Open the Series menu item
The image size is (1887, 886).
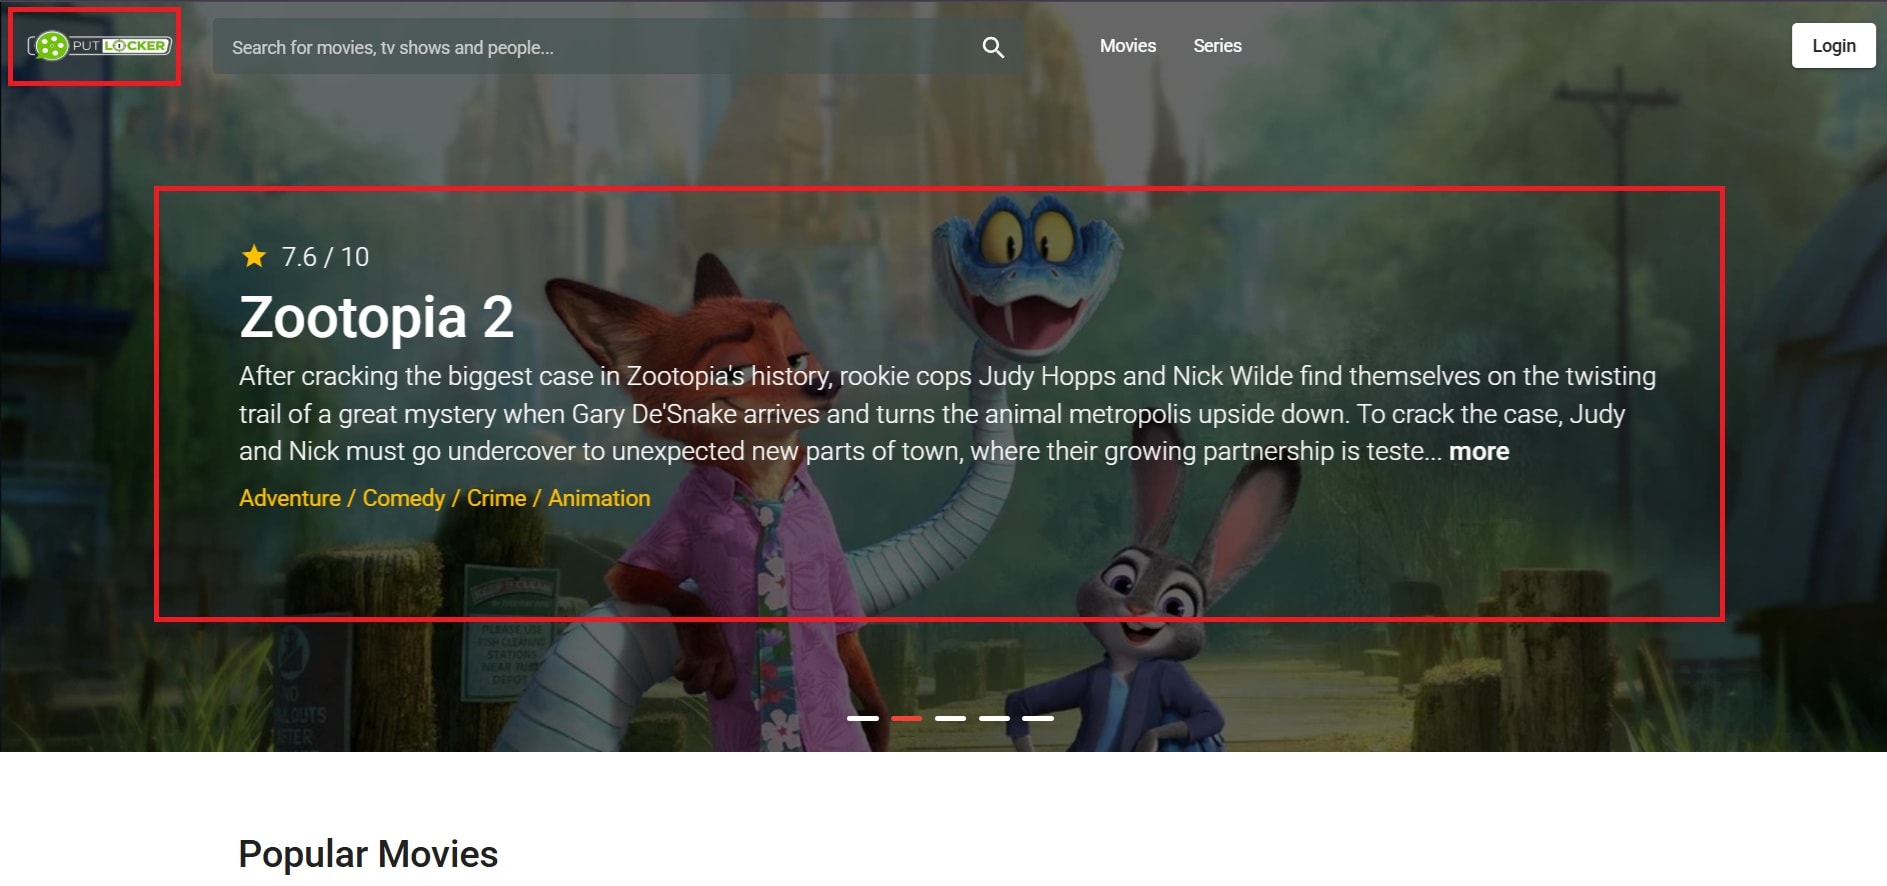pyautogui.click(x=1217, y=46)
